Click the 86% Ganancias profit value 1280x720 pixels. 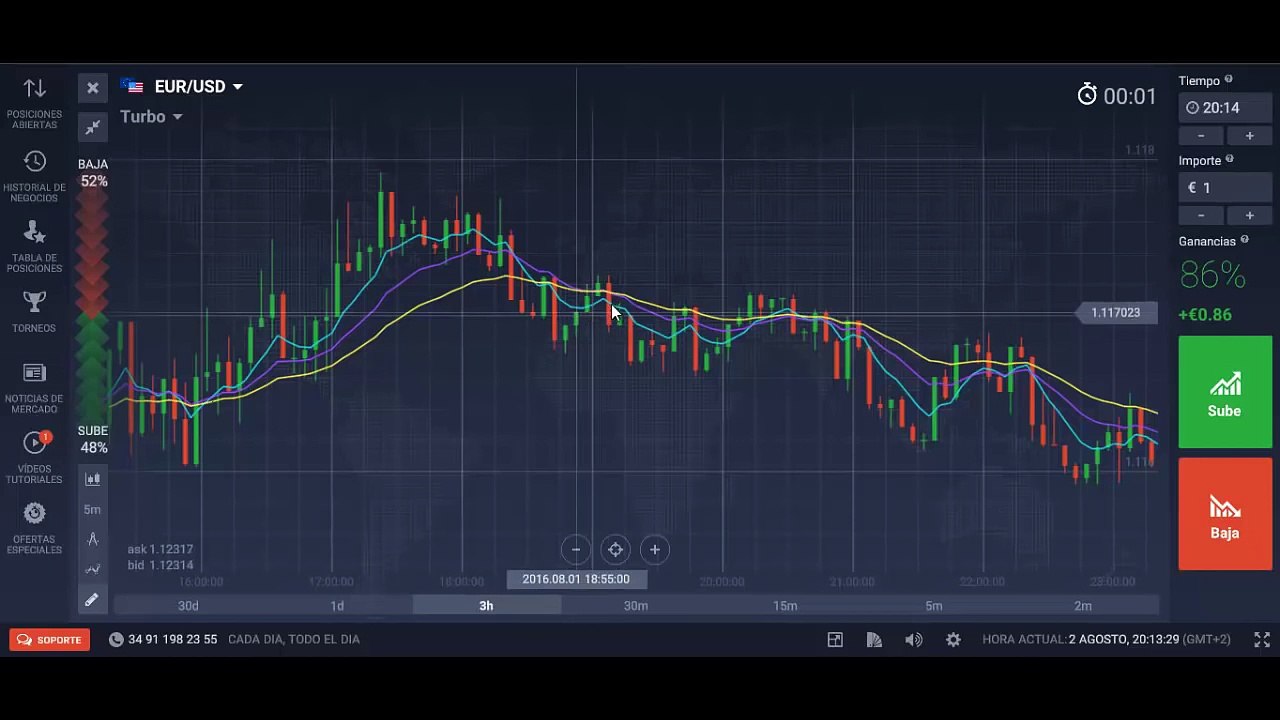pyautogui.click(x=1212, y=275)
